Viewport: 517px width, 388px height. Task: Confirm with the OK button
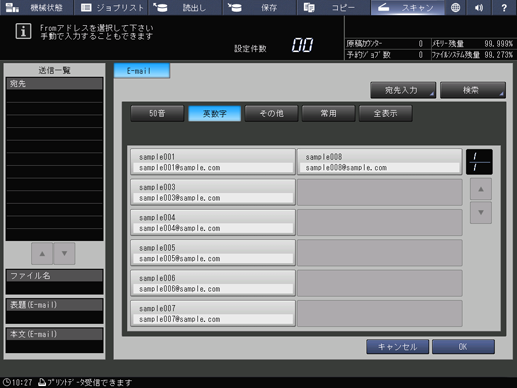pyautogui.click(x=463, y=347)
